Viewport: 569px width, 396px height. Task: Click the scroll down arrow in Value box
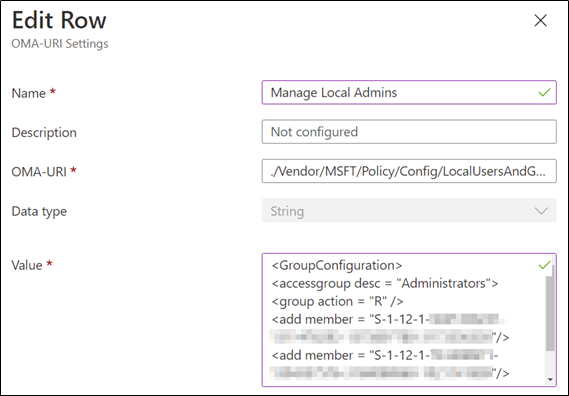coord(550,380)
